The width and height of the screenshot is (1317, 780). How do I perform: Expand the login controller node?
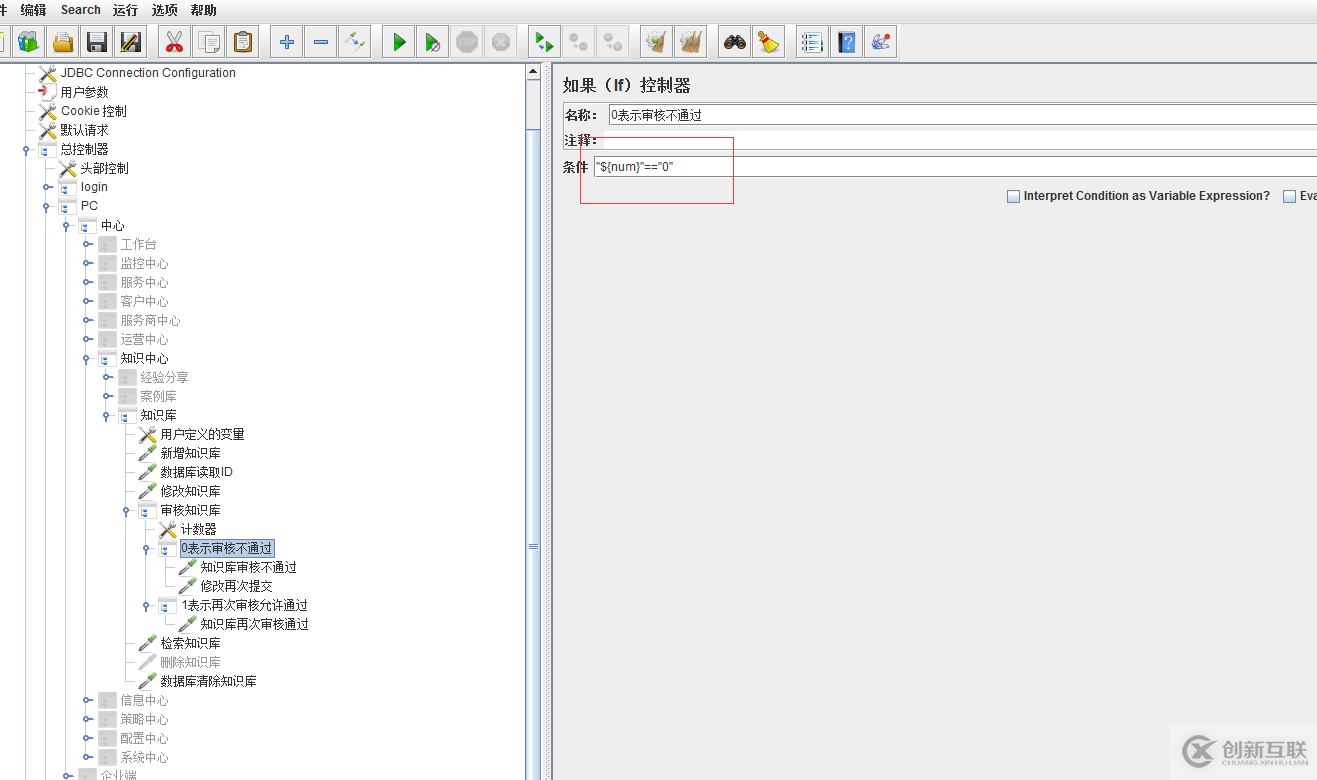(46, 187)
